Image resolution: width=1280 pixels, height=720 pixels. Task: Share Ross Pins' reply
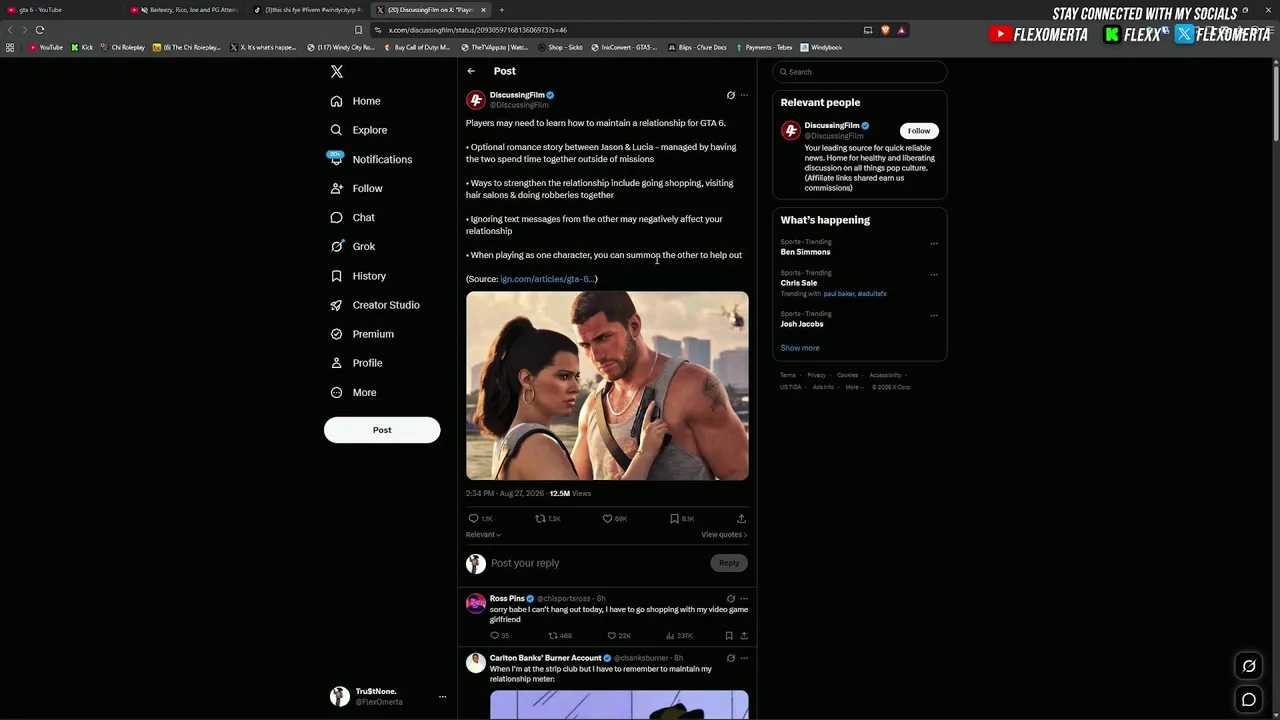coord(743,636)
